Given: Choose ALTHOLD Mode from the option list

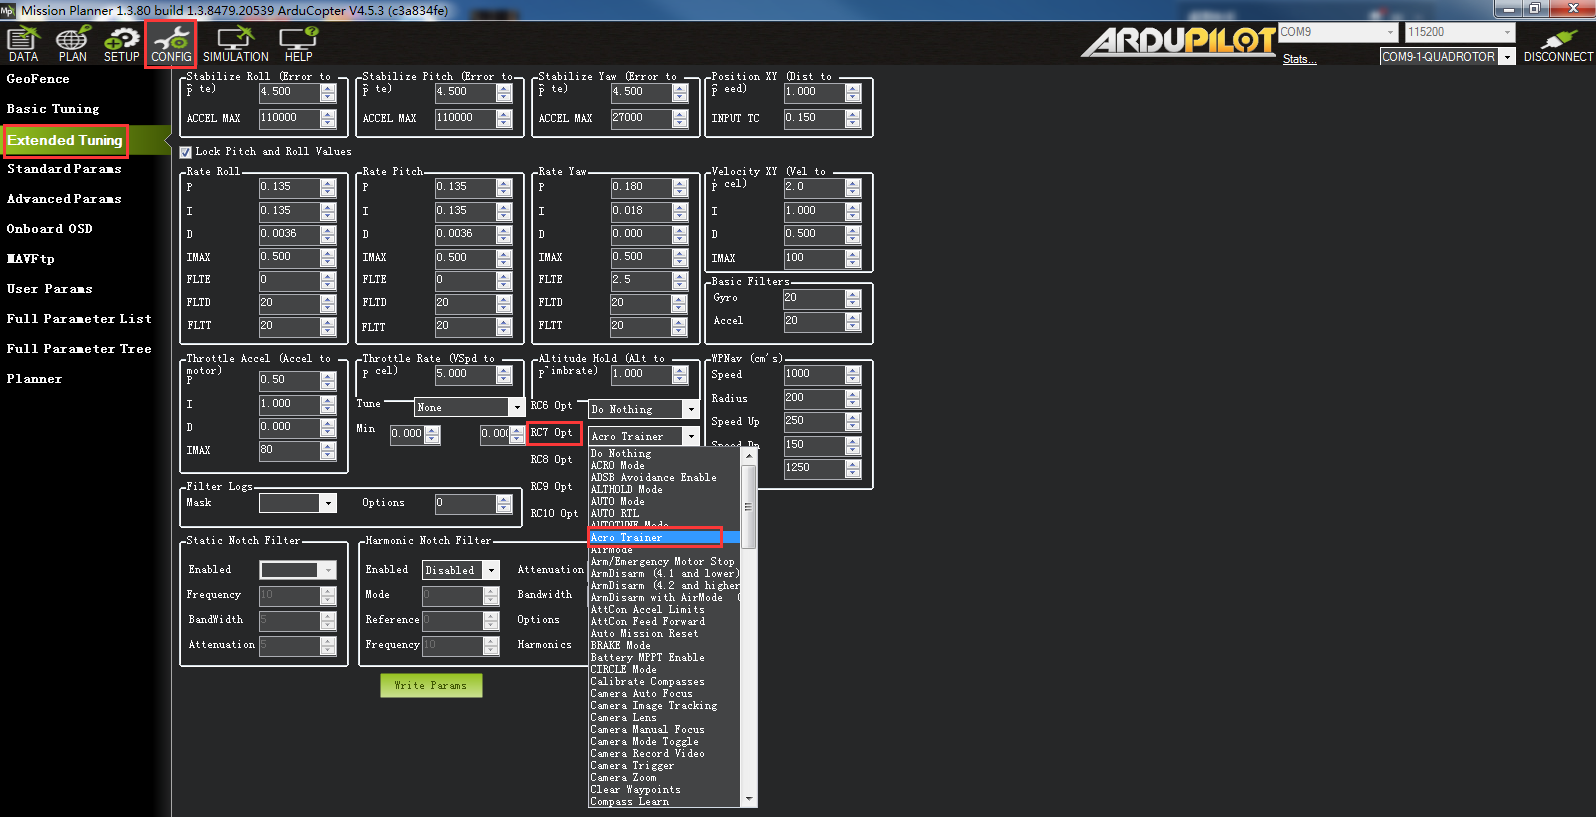Looking at the screenshot, I should coord(626,490).
